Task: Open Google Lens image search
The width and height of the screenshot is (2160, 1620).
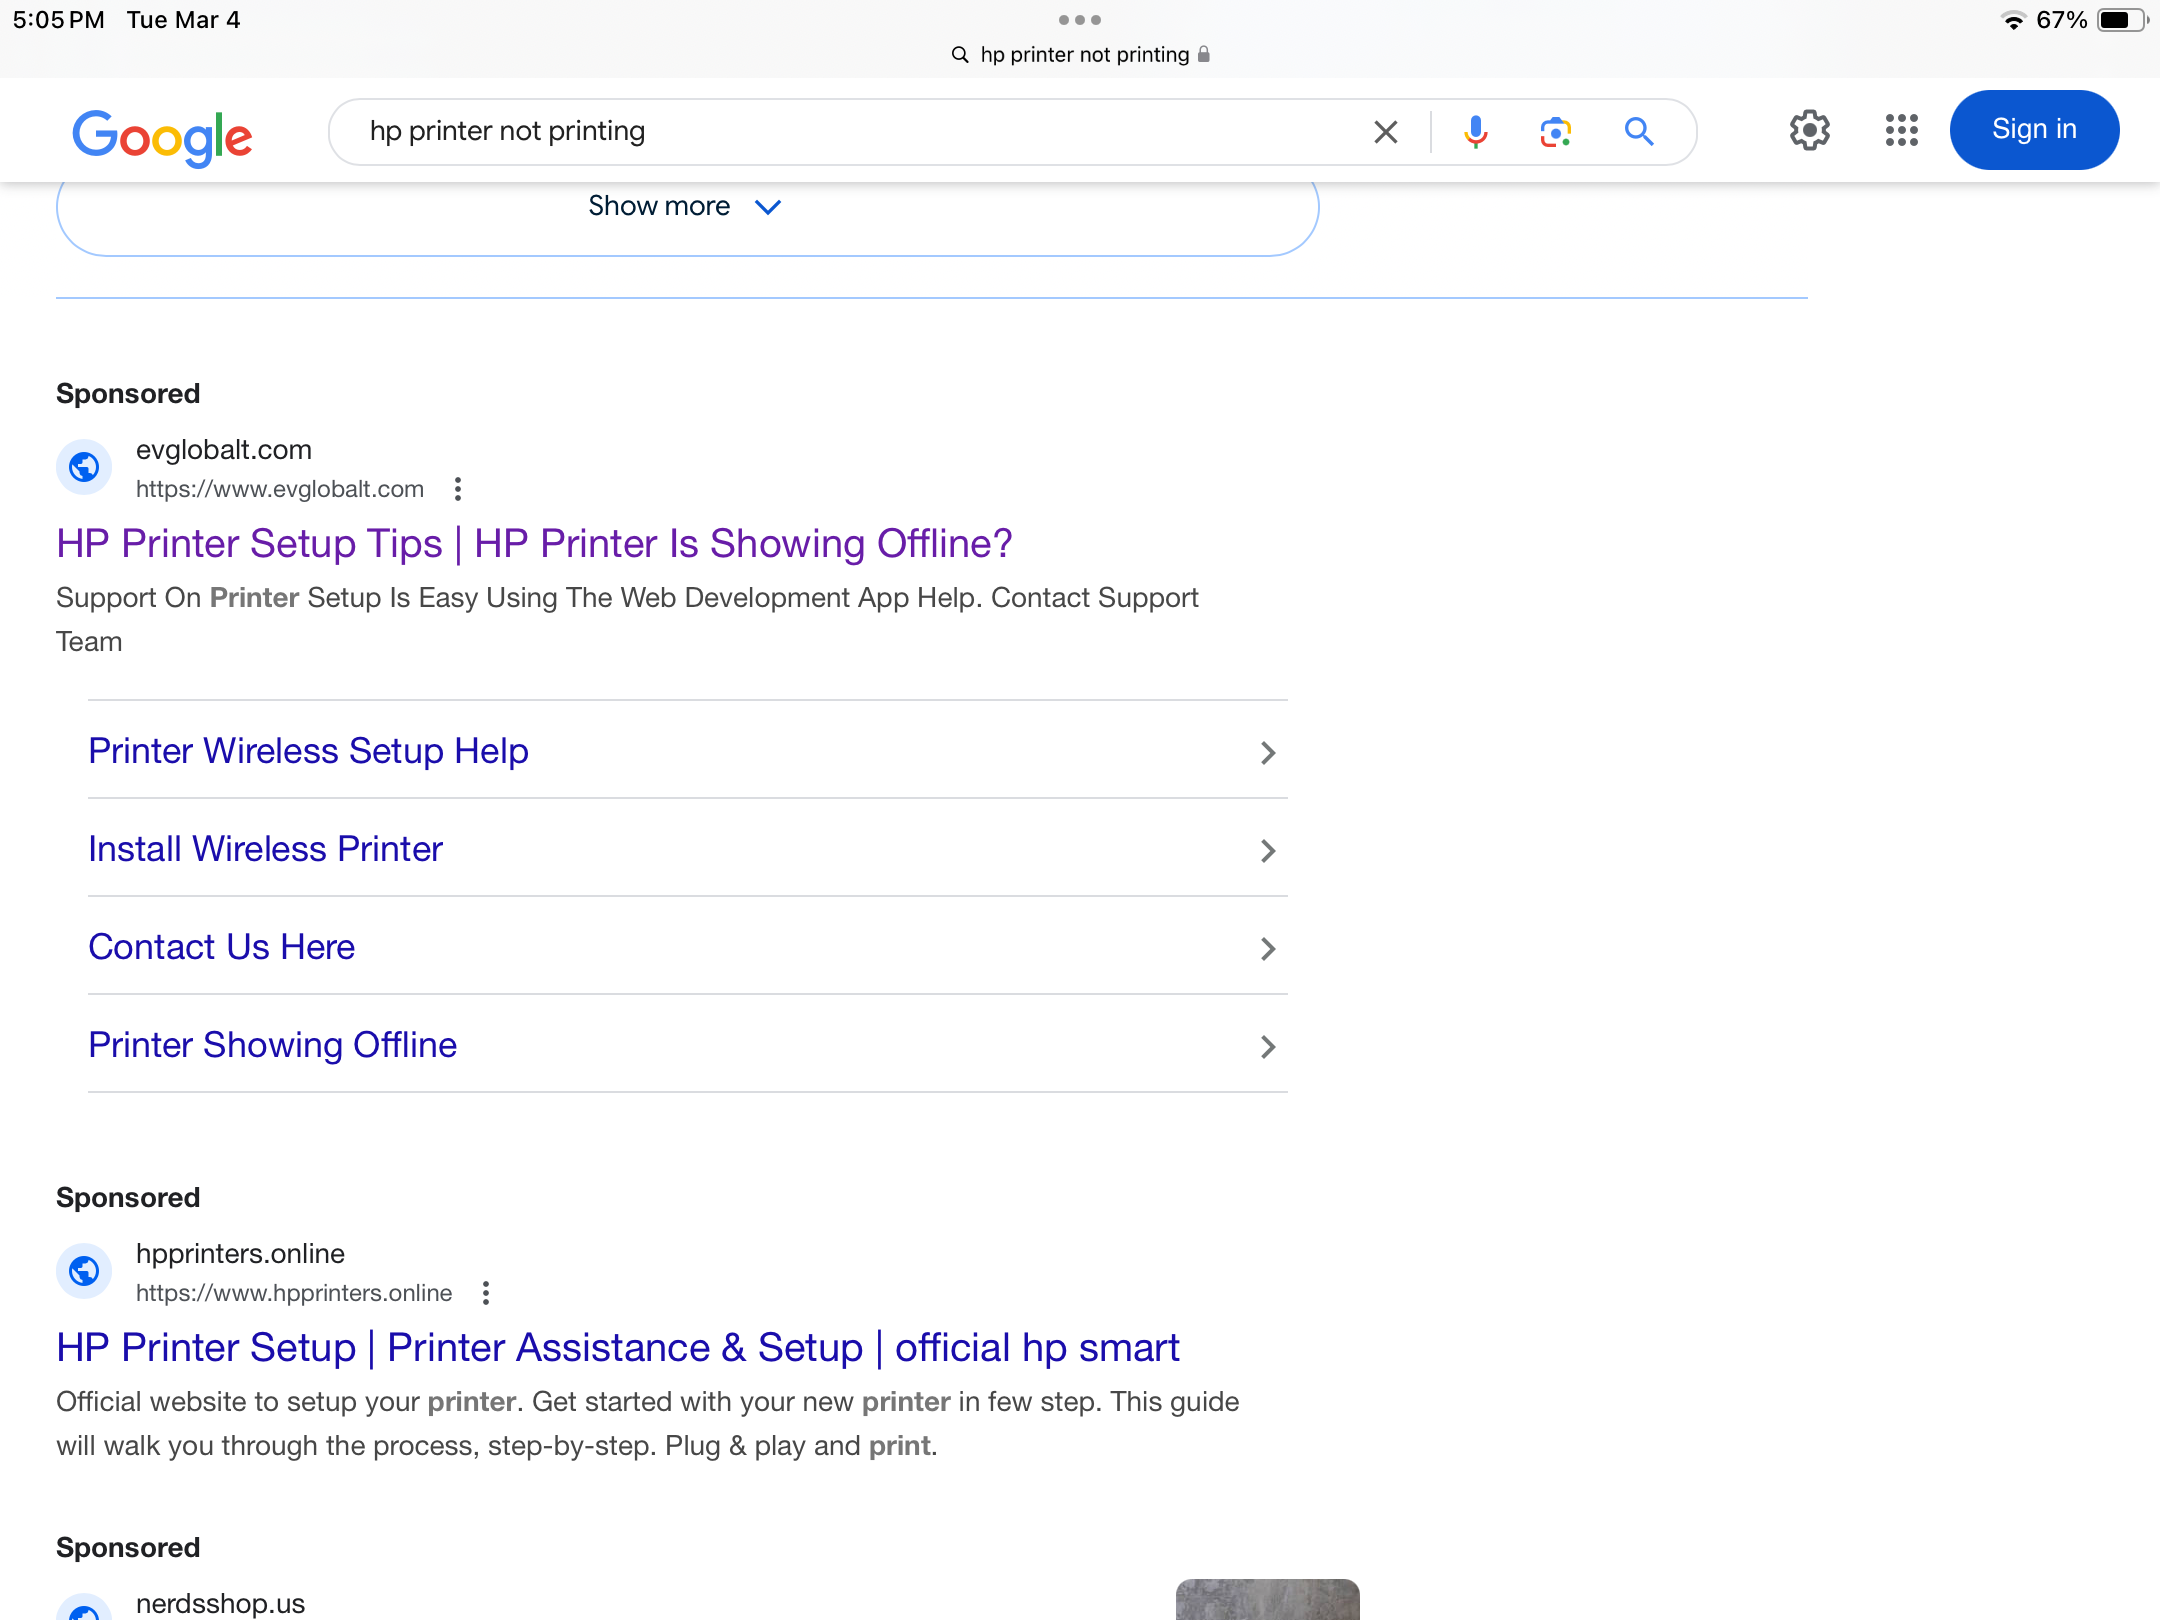Action: click(x=1555, y=131)
